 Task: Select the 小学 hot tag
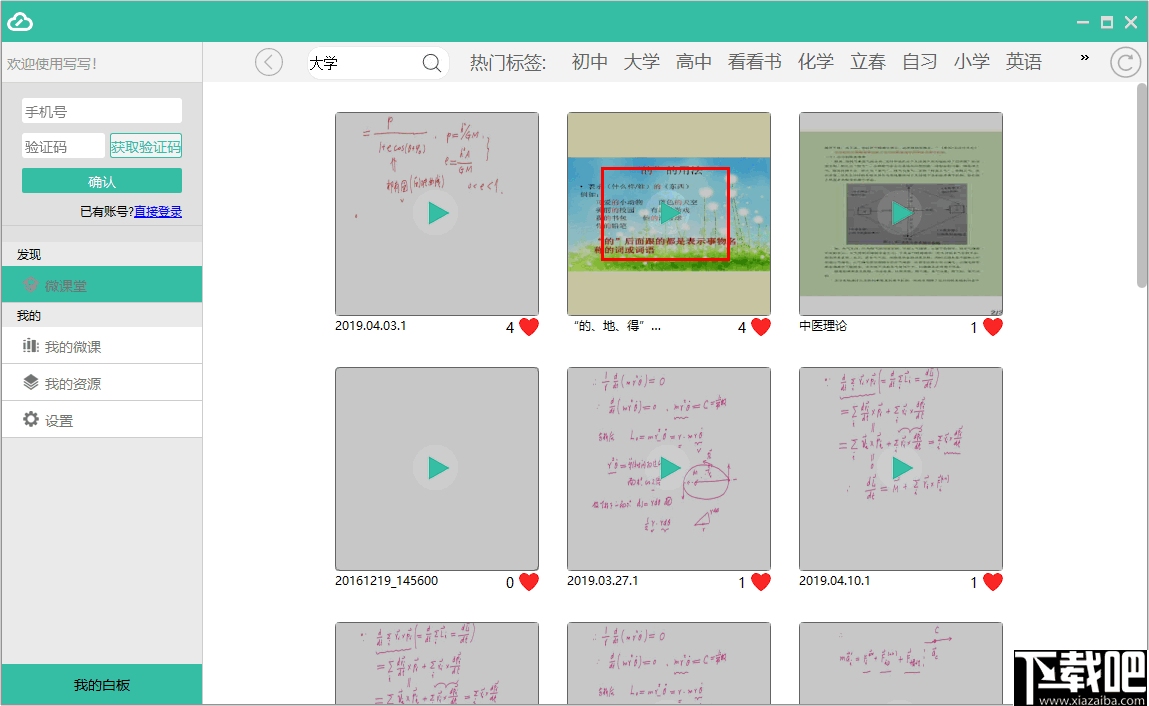pos(972,62)
